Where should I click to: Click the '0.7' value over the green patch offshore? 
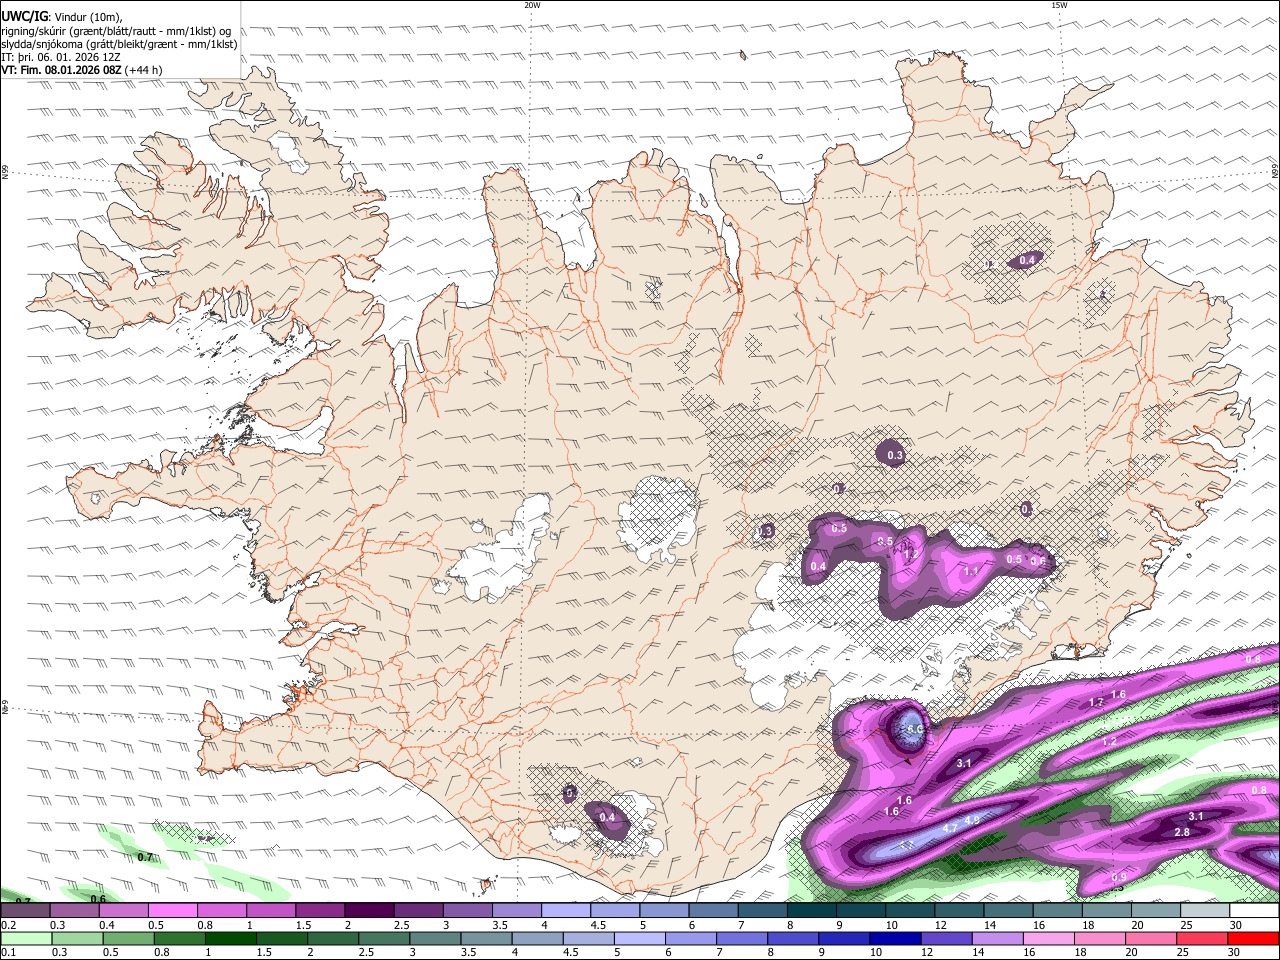coord(145,857)
